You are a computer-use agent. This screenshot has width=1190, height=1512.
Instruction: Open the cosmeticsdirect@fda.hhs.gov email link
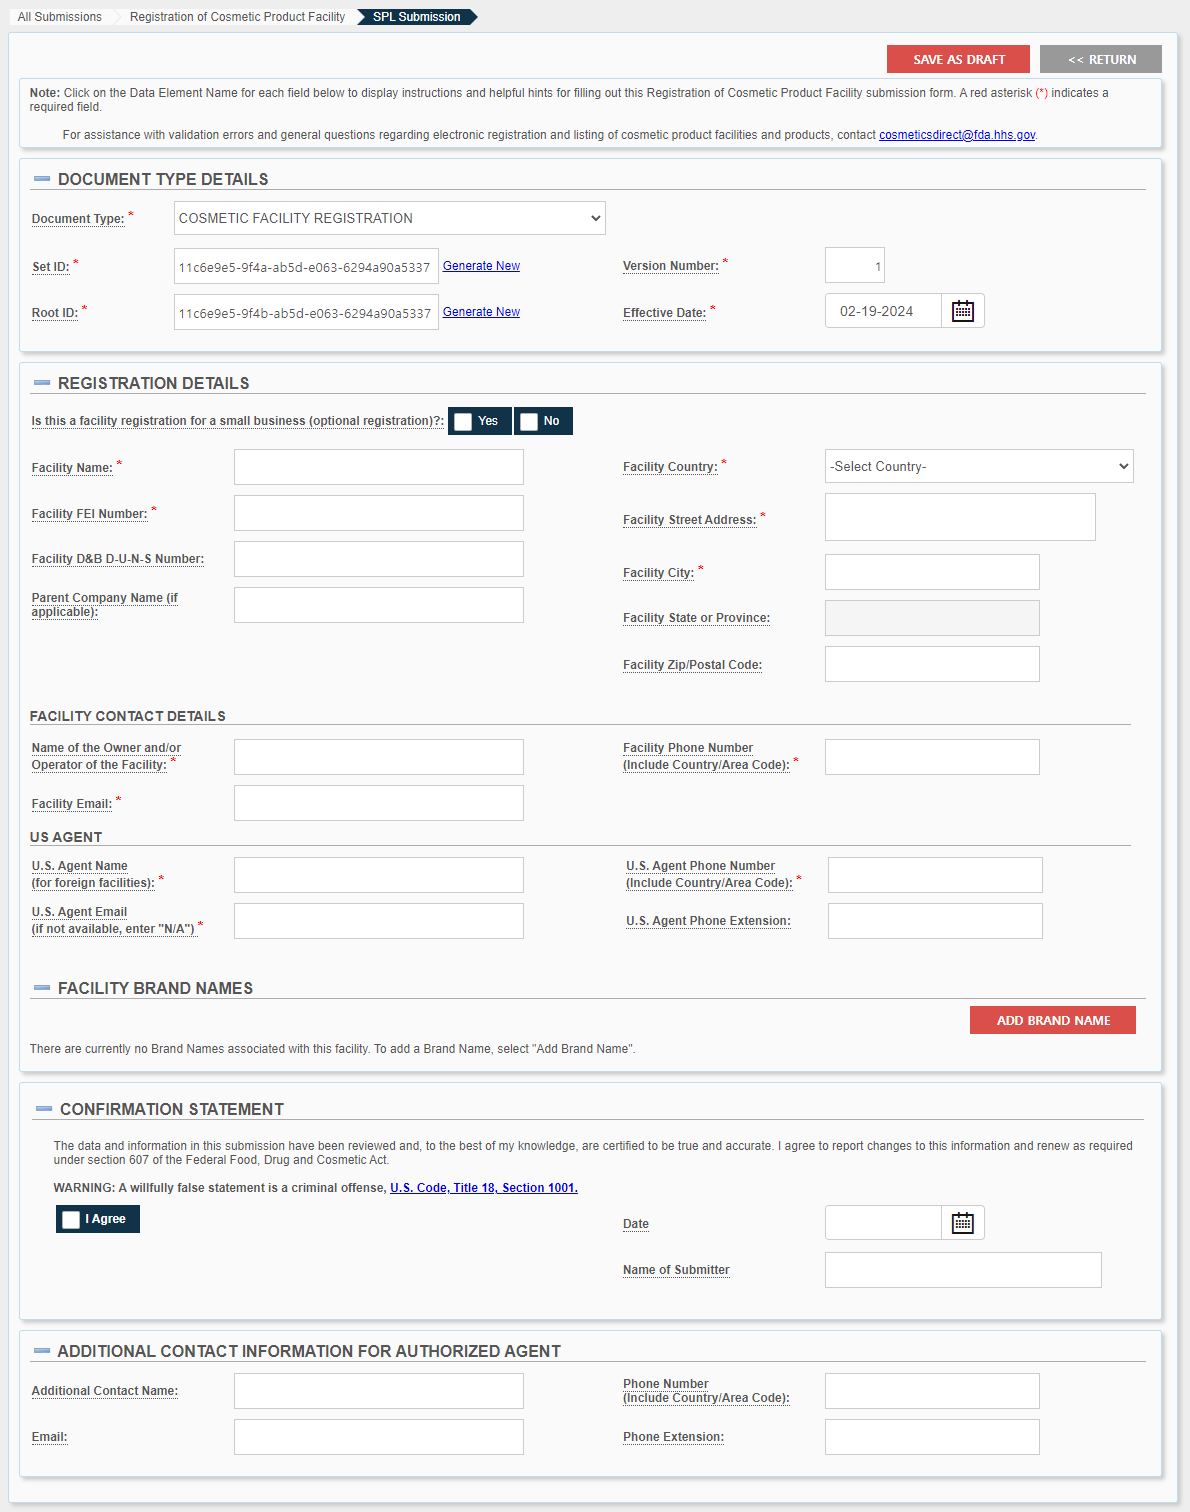pos(957,135)
